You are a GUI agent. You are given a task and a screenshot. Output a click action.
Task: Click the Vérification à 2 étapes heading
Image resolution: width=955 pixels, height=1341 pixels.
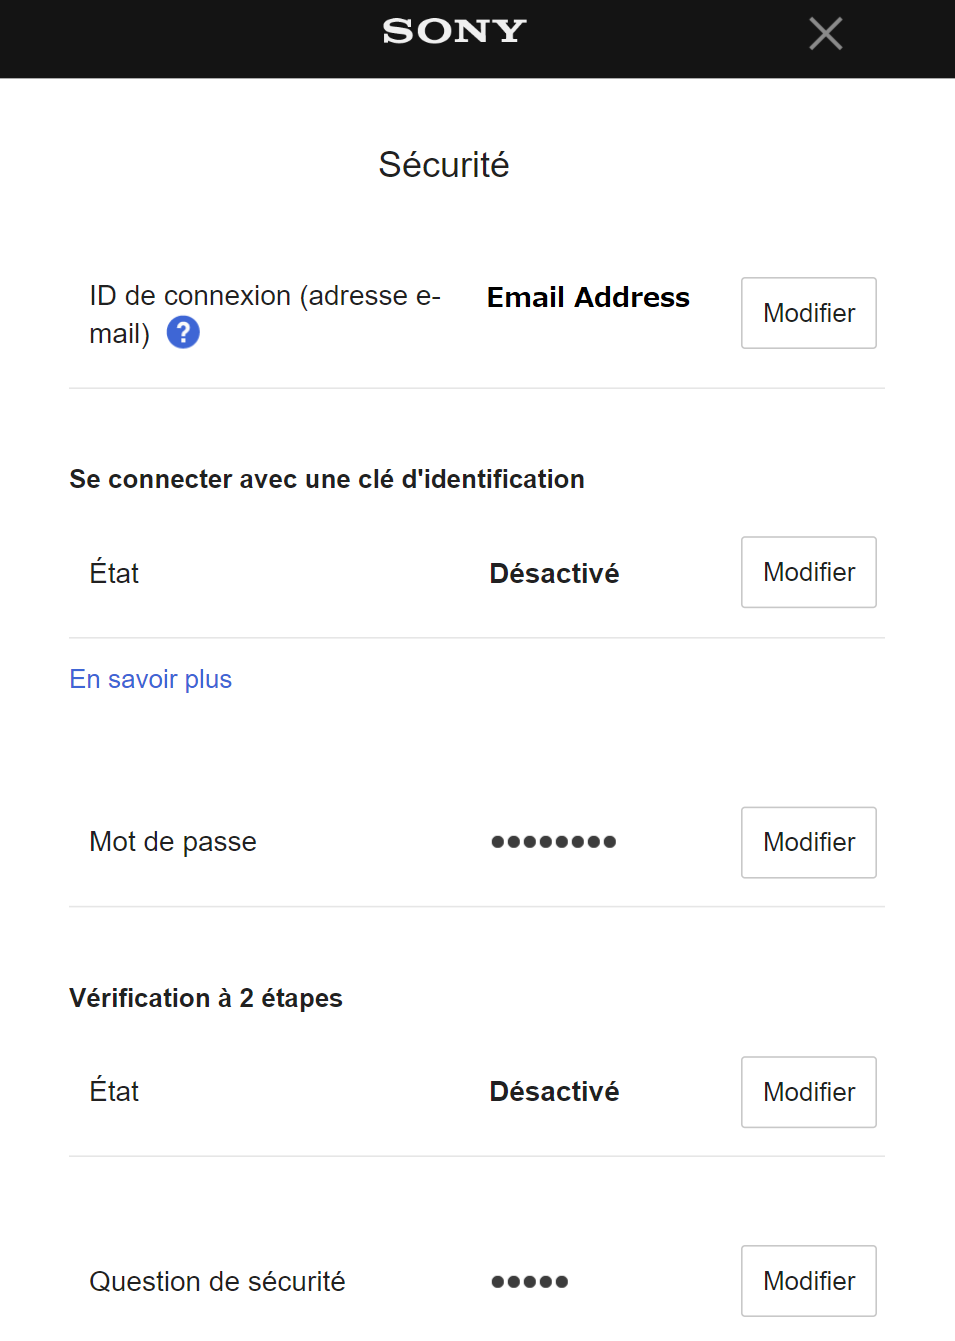(206, 998)
